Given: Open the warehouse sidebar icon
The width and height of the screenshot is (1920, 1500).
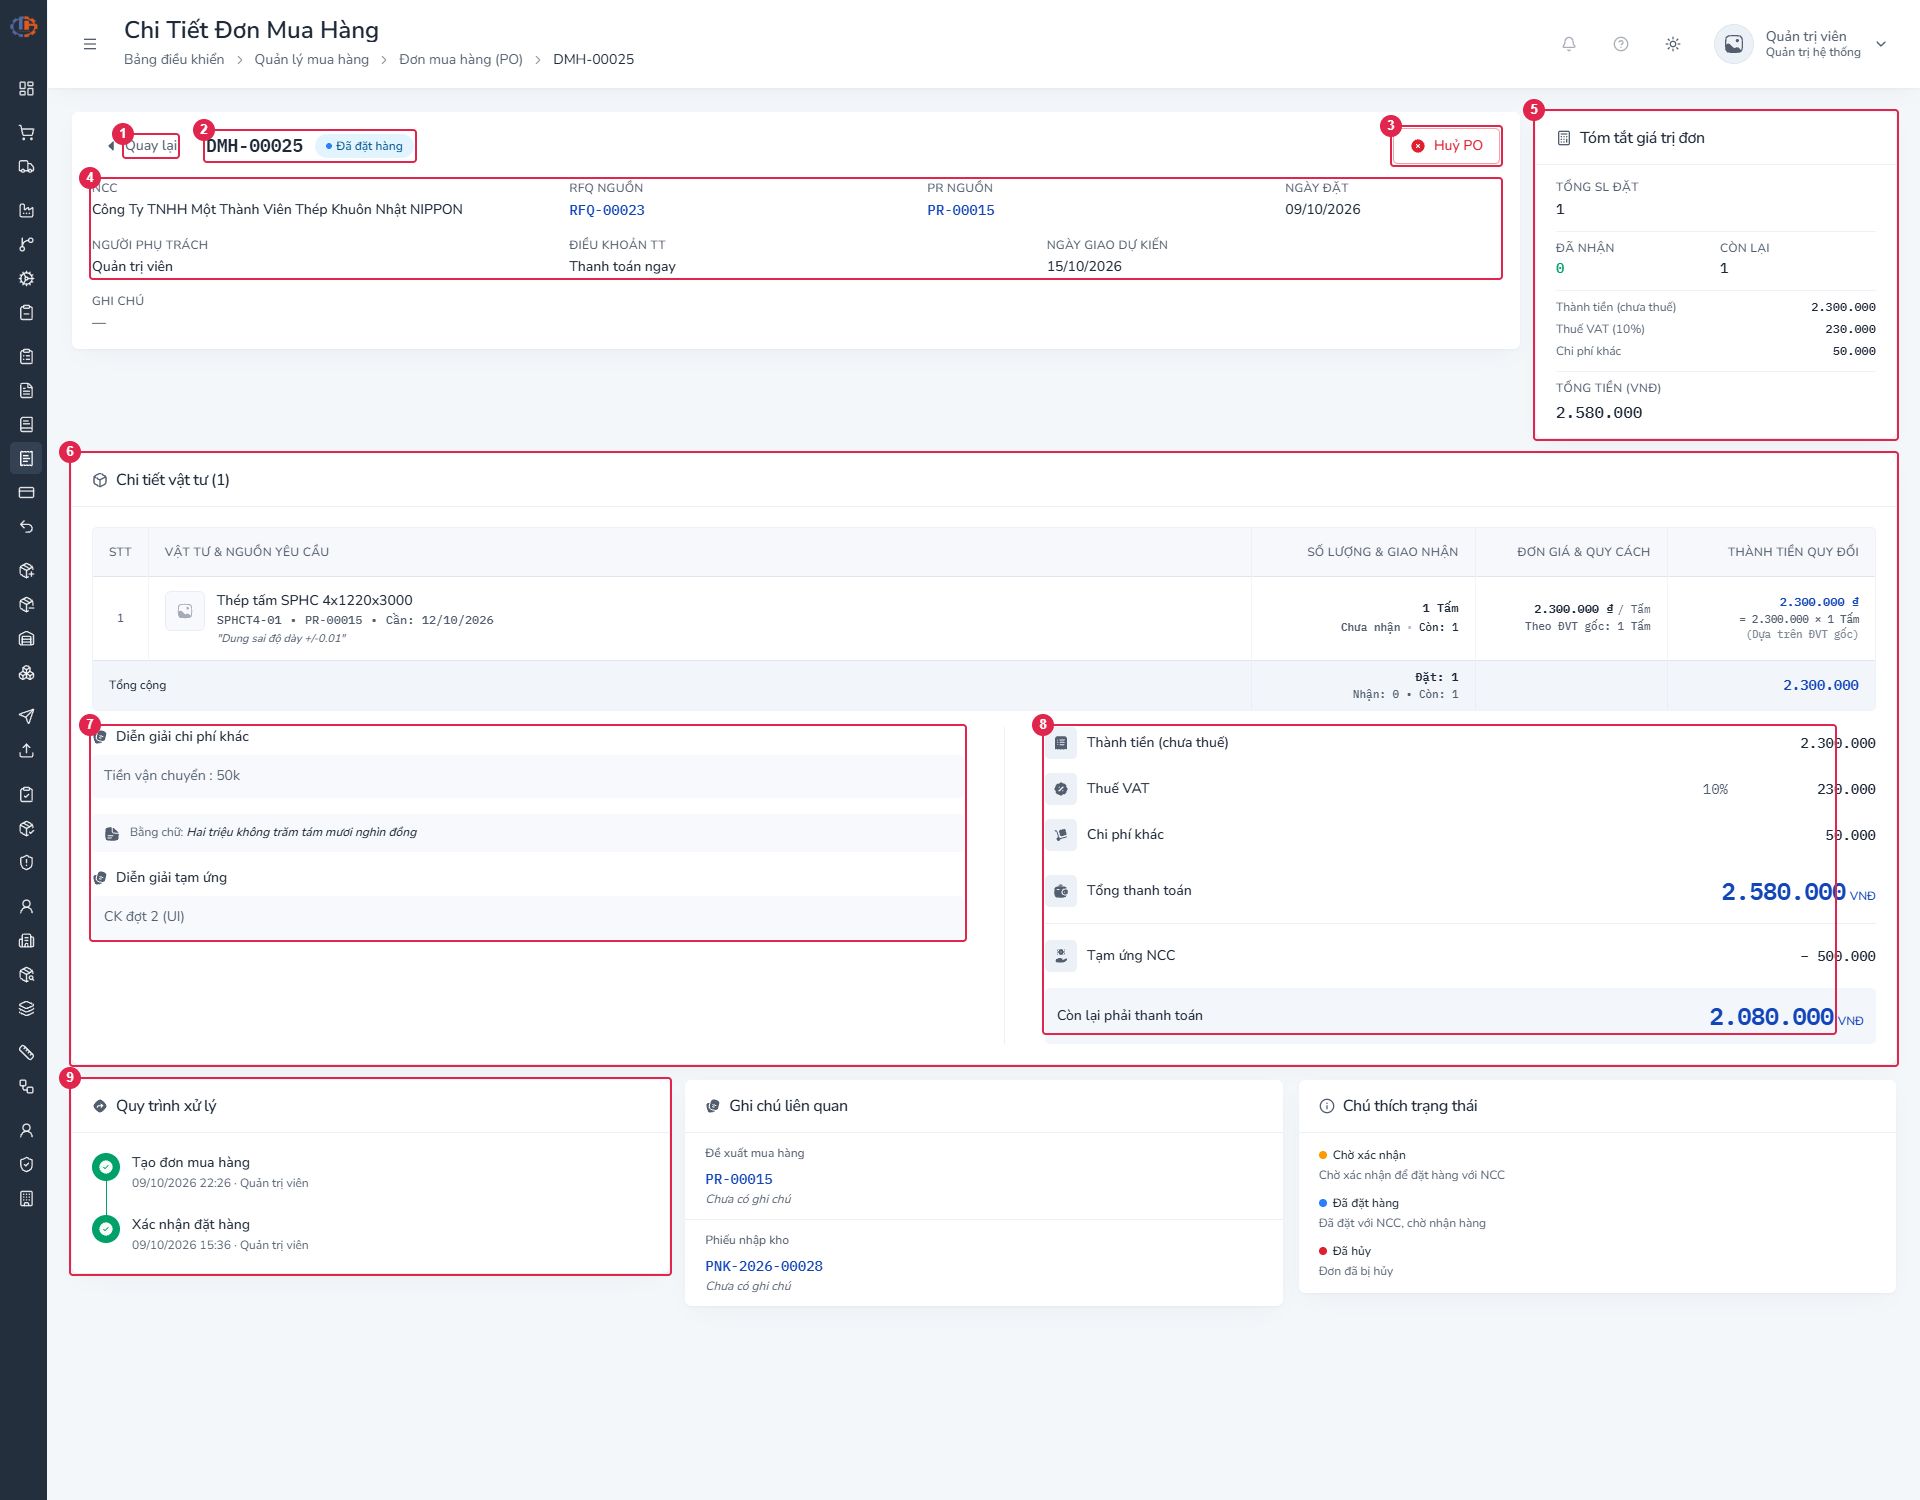Looking at the screenshot, I should [x=27, y=639].
